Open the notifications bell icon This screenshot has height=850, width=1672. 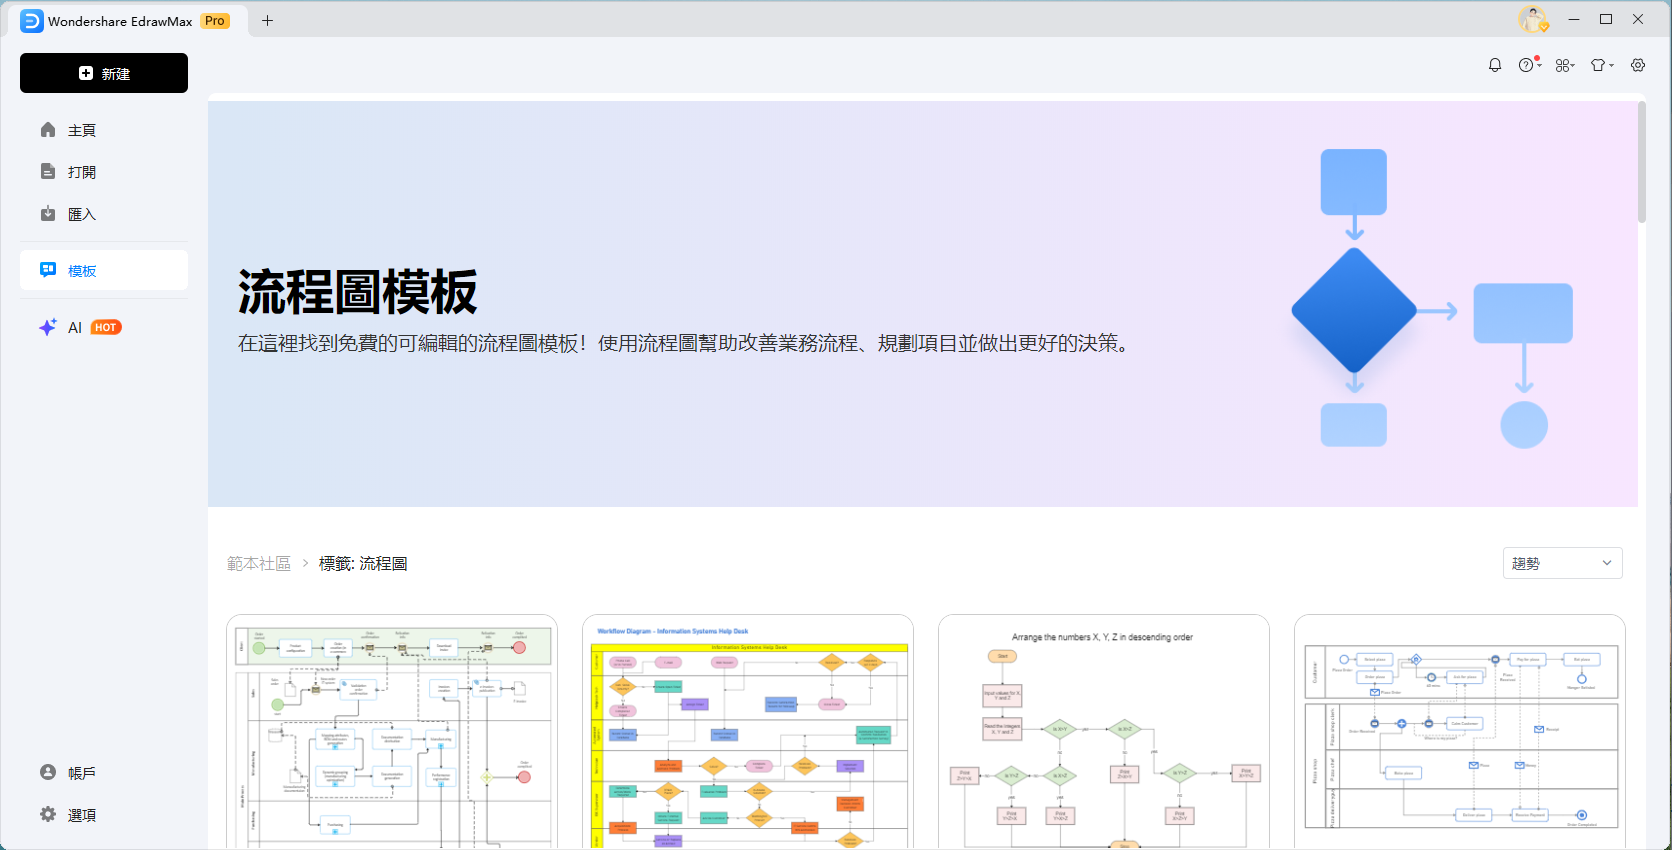tap(1495, 65)
